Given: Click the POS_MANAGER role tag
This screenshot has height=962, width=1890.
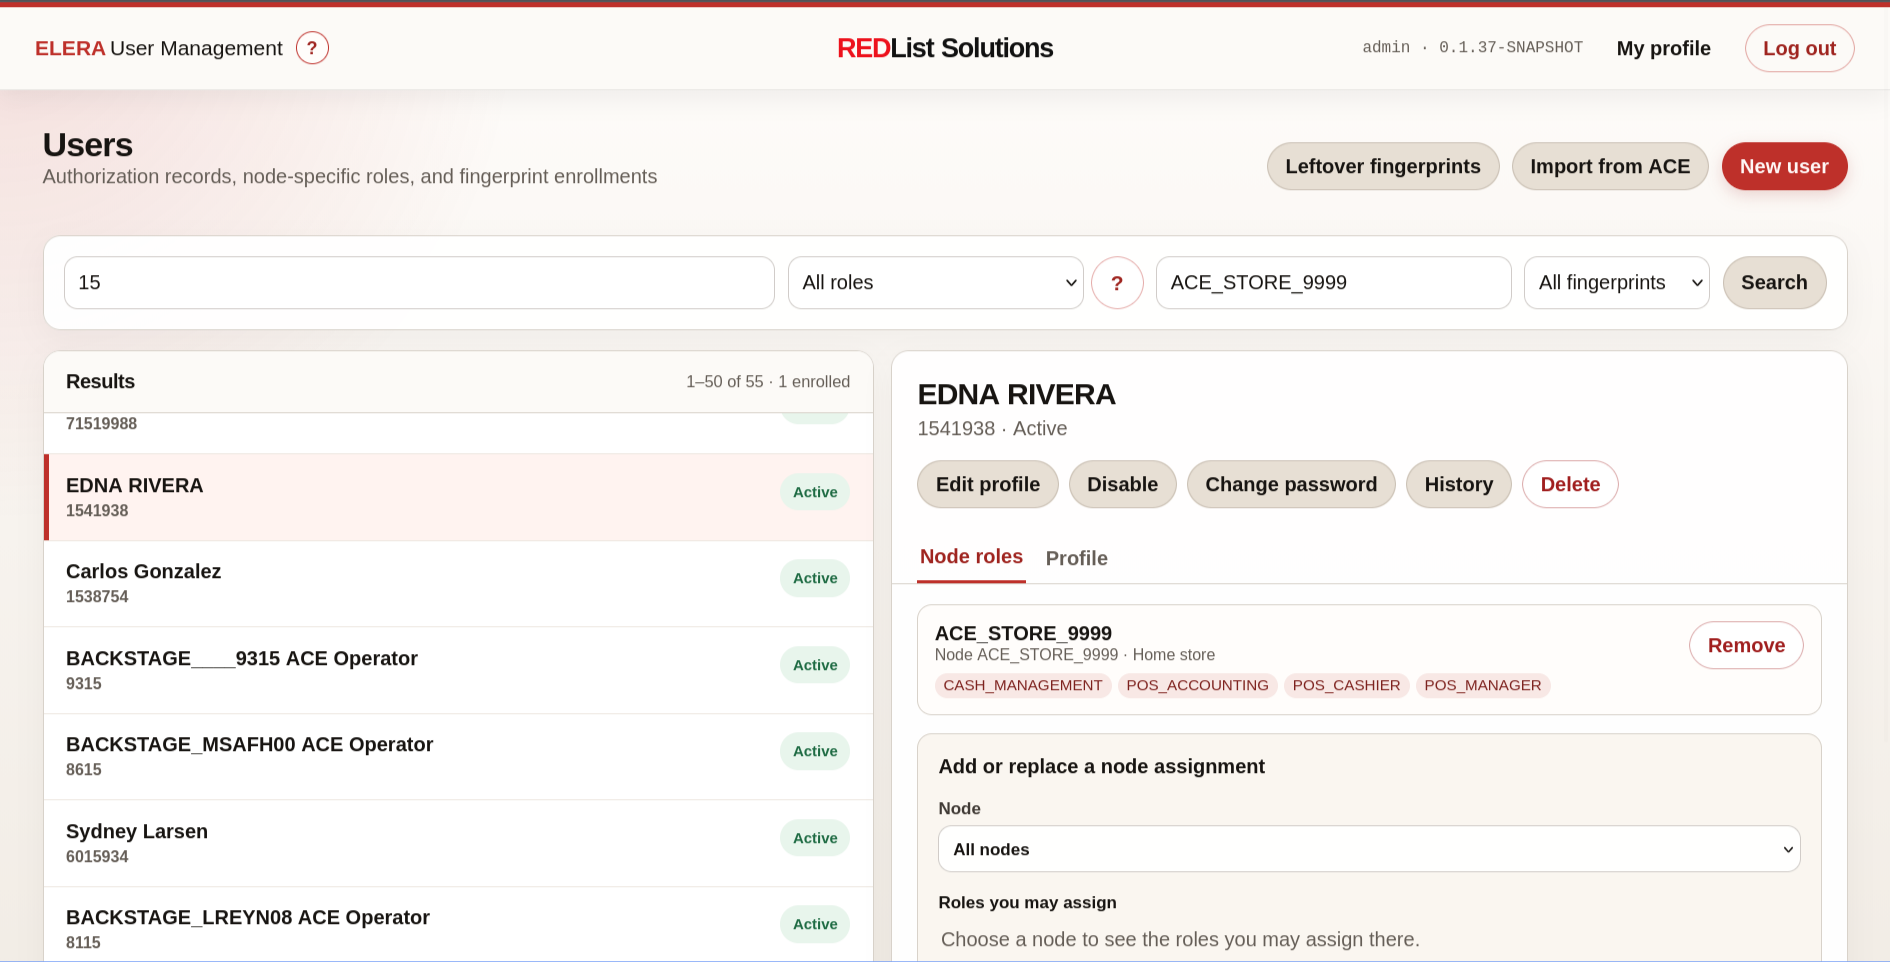Looking at the screenshot, I should [x=1483, y=685].
